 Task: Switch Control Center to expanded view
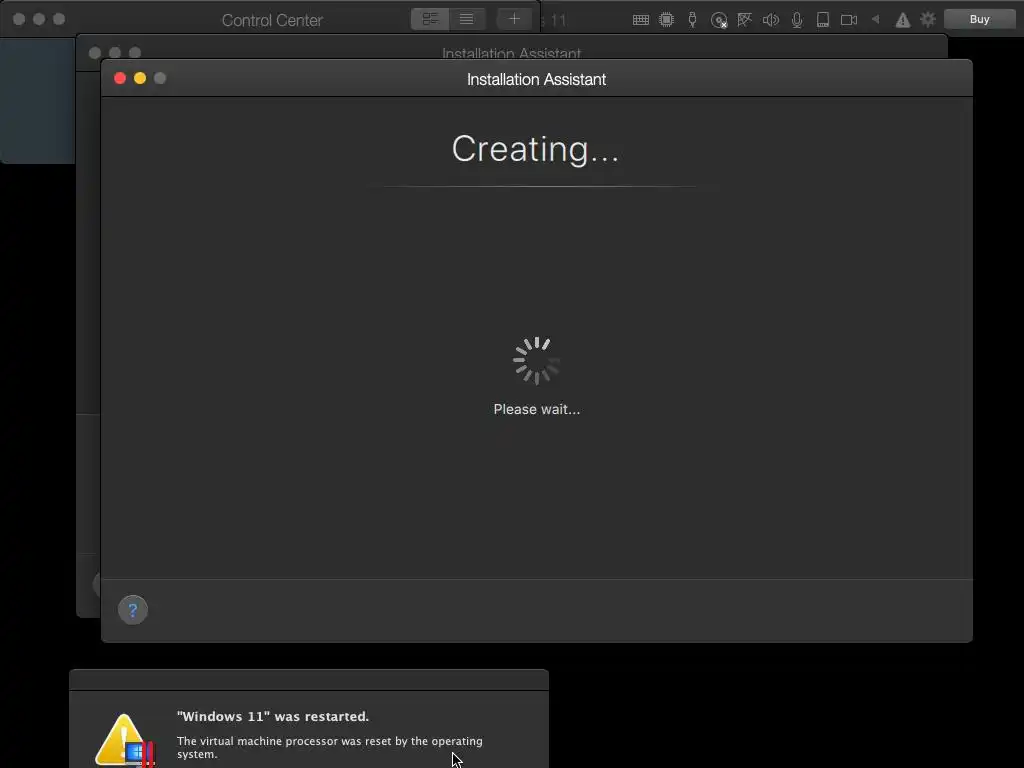430,19
